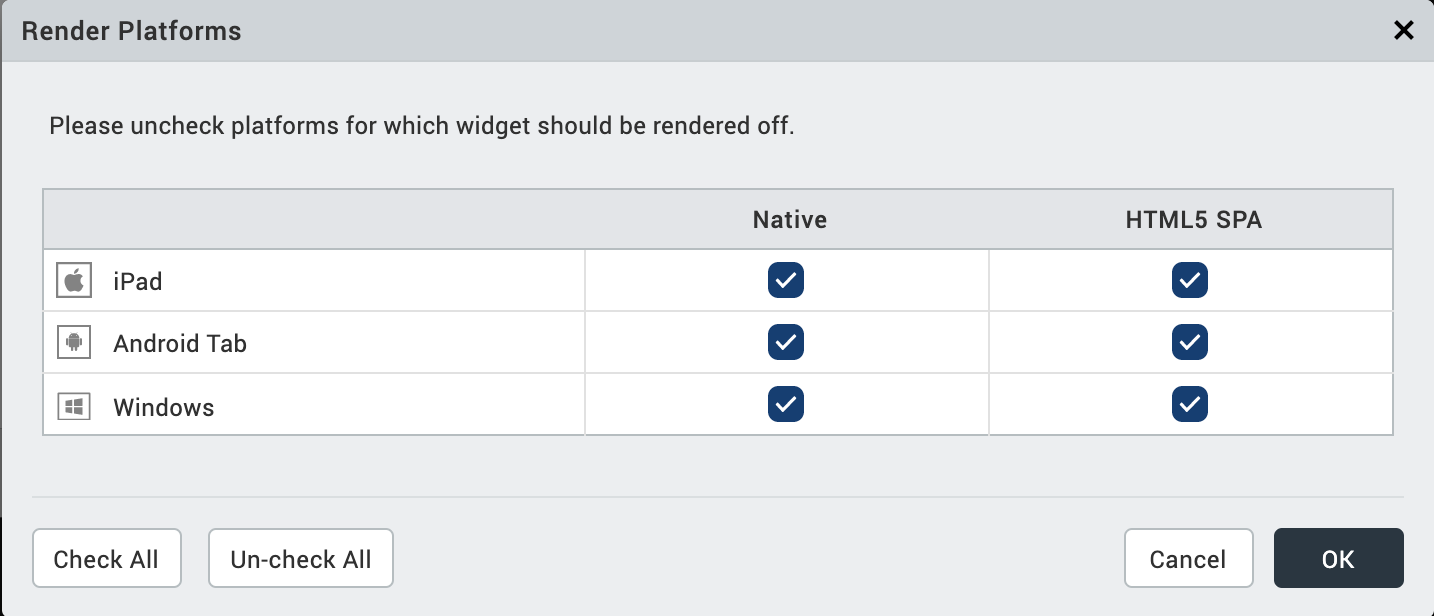Close the Render Platforms dialog with X

tap(1404, 31)
